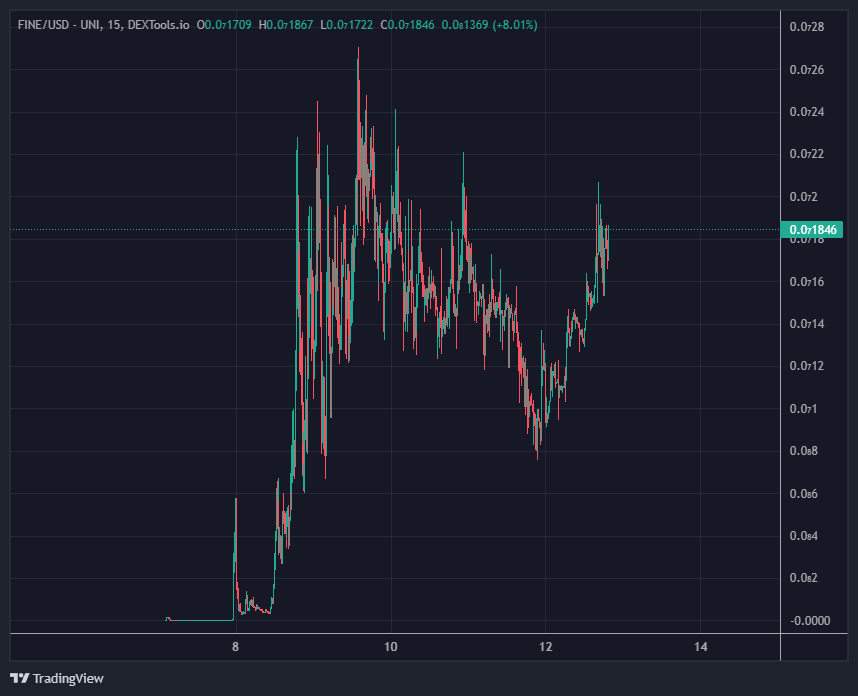
Task: Click the 0.0₇16 price axis label
Action: pyautogui.click(x=807, y=281)
